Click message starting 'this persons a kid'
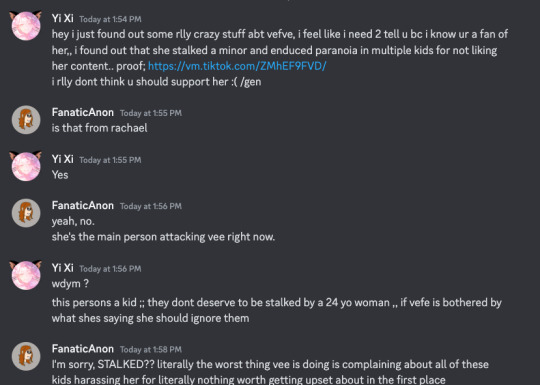 coord(277,310)
